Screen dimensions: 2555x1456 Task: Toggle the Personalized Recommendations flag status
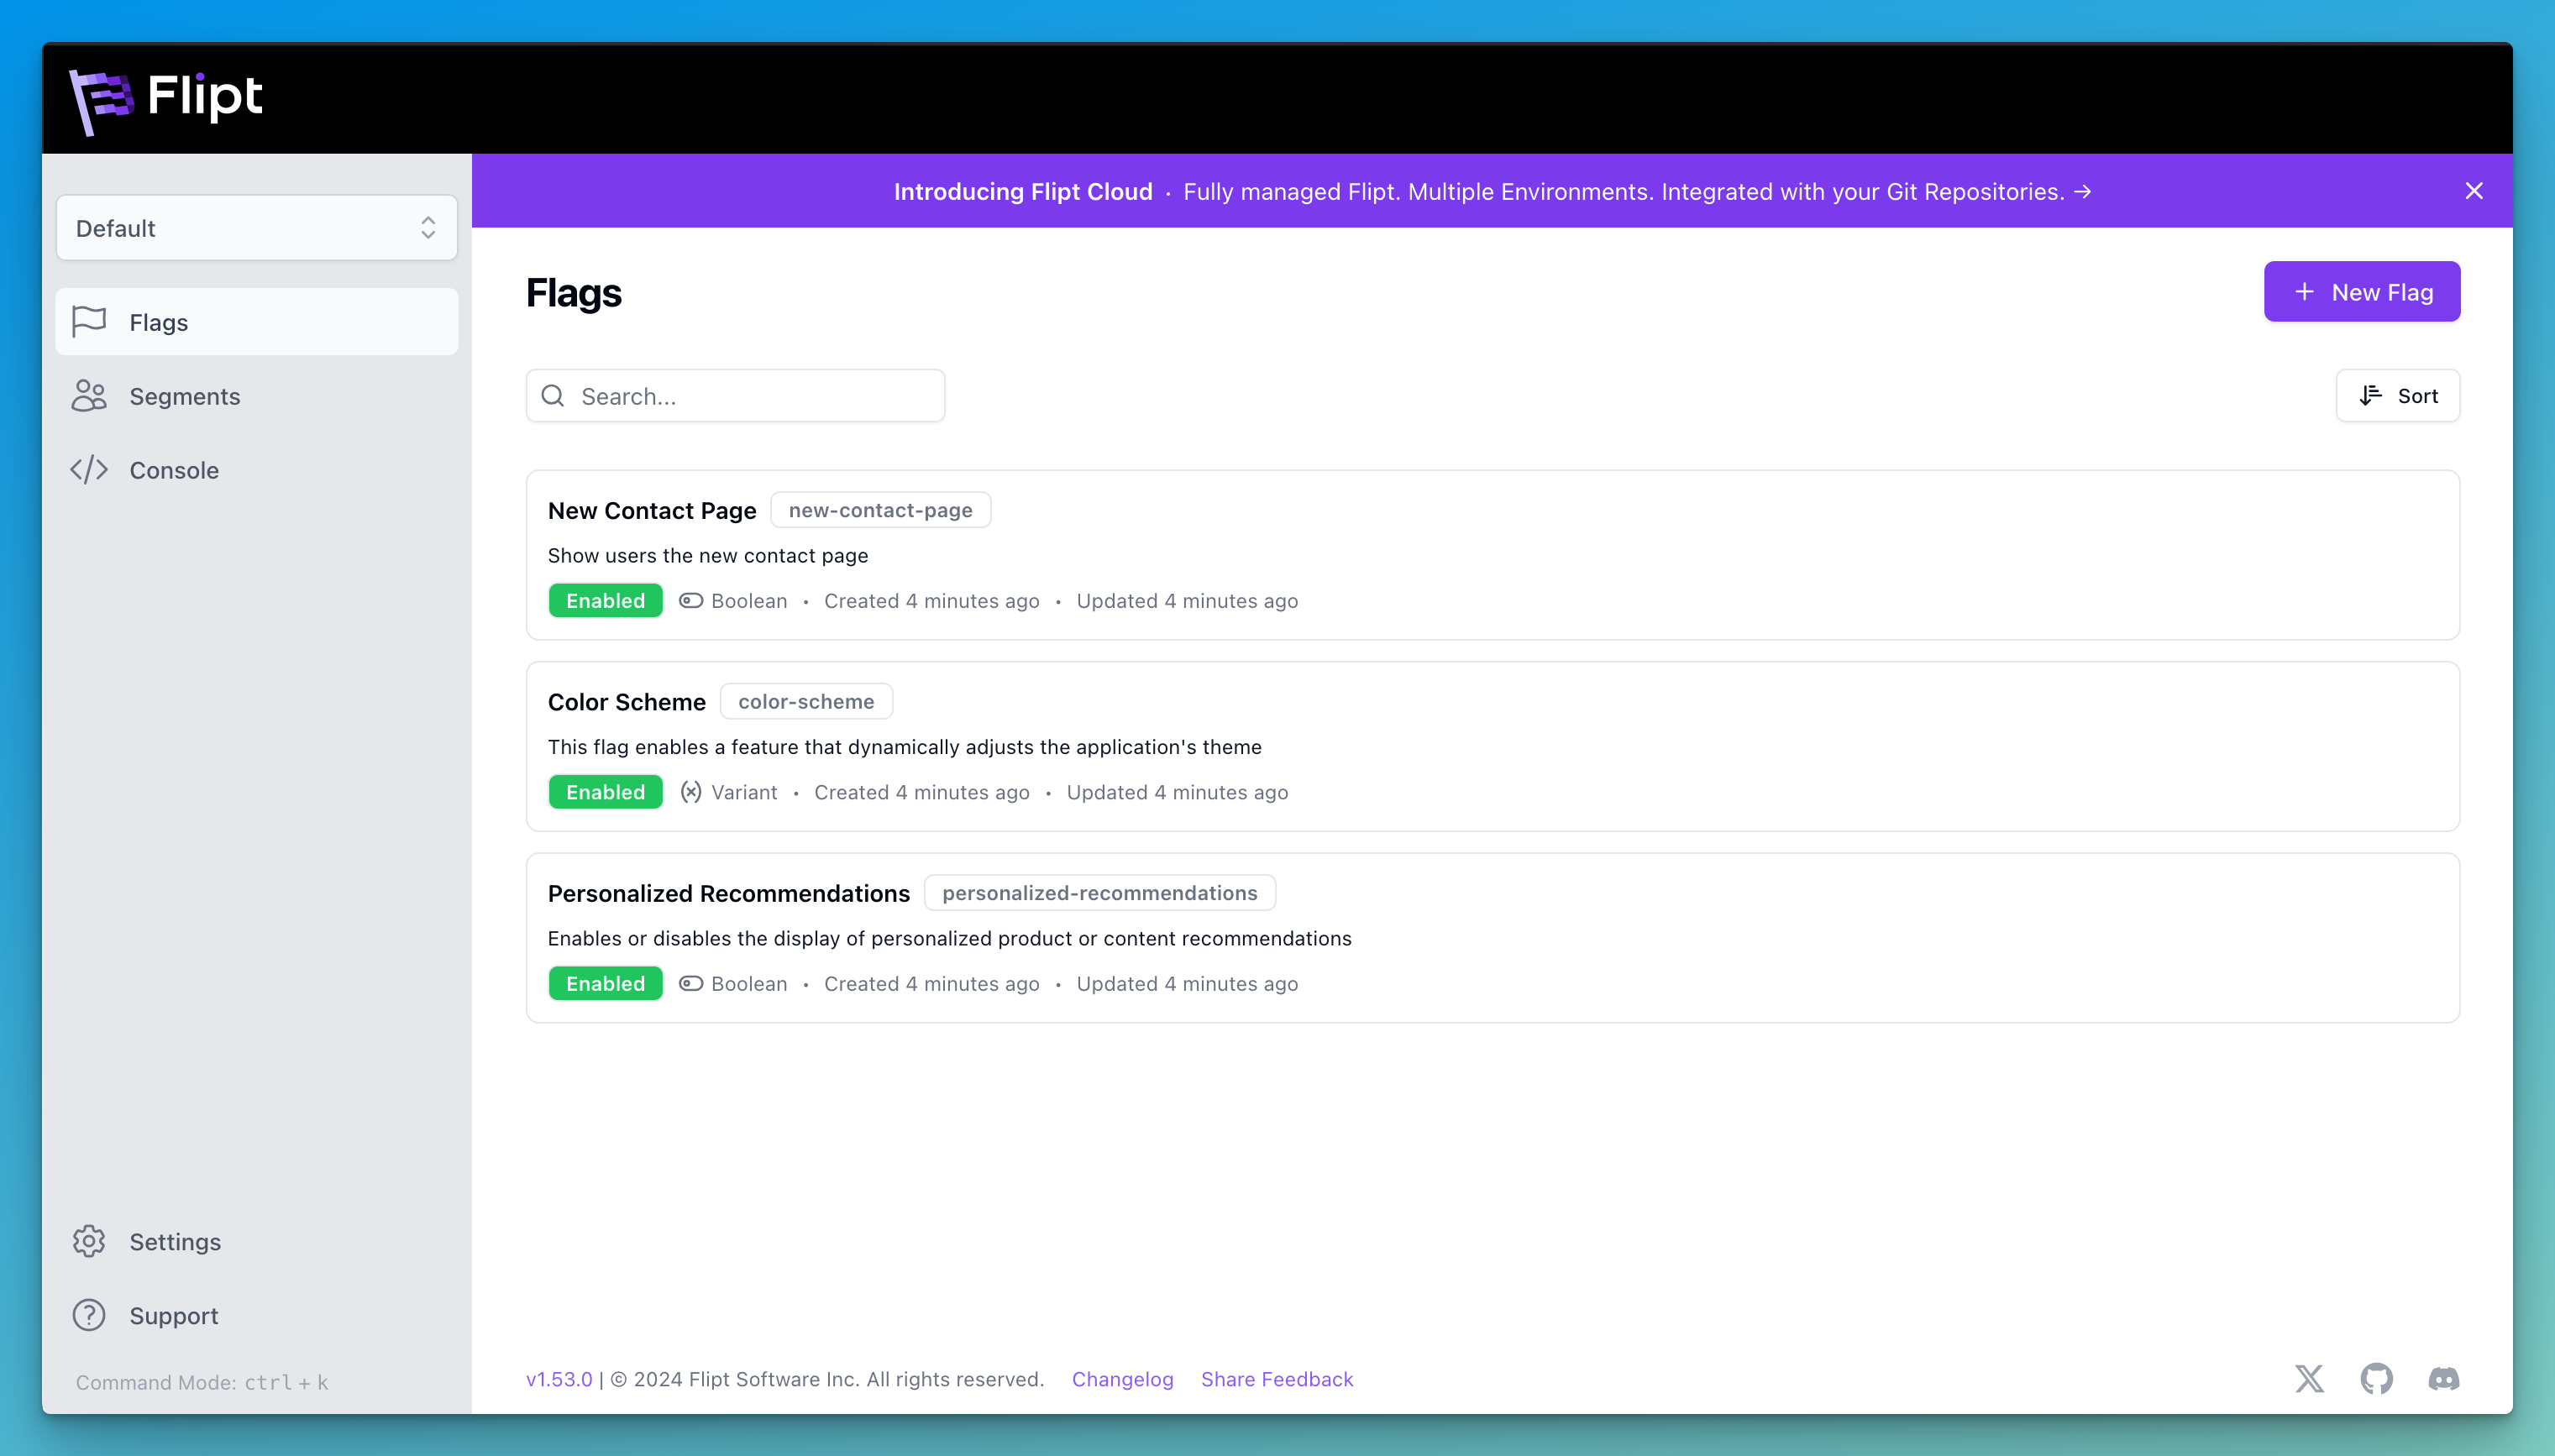(x=606, y=982)
